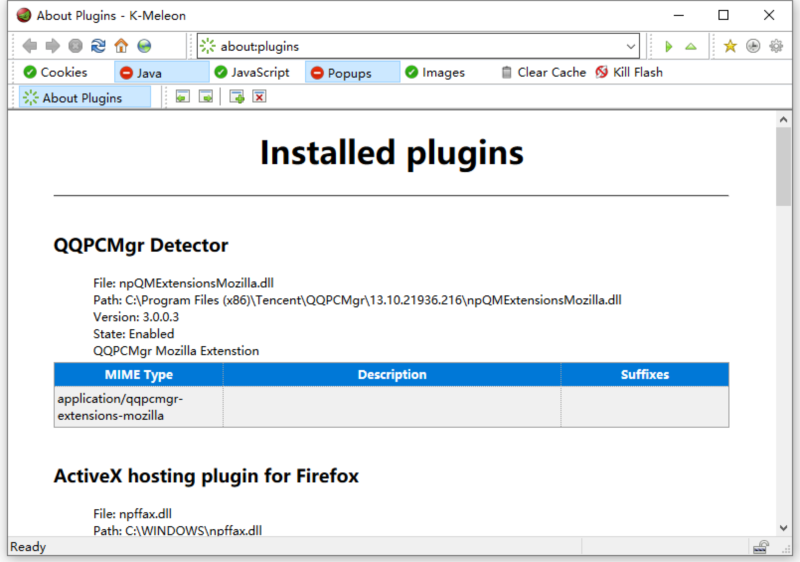Open preferences gear icon

[776, 46]
